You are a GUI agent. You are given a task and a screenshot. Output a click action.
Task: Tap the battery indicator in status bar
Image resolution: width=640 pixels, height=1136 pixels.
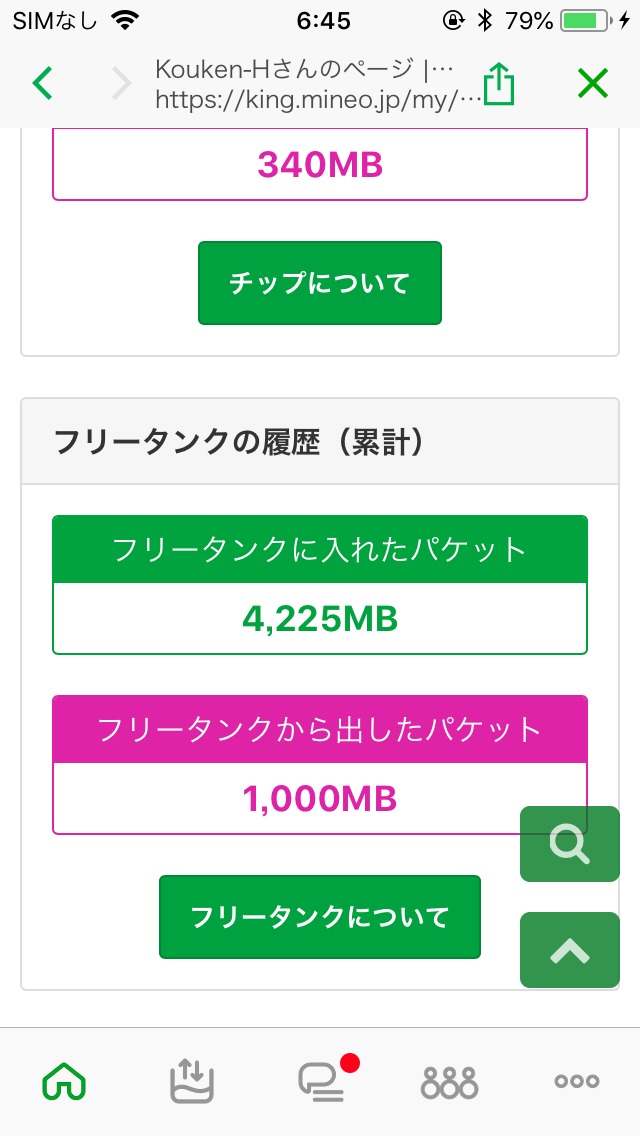(x=586, y=20)
